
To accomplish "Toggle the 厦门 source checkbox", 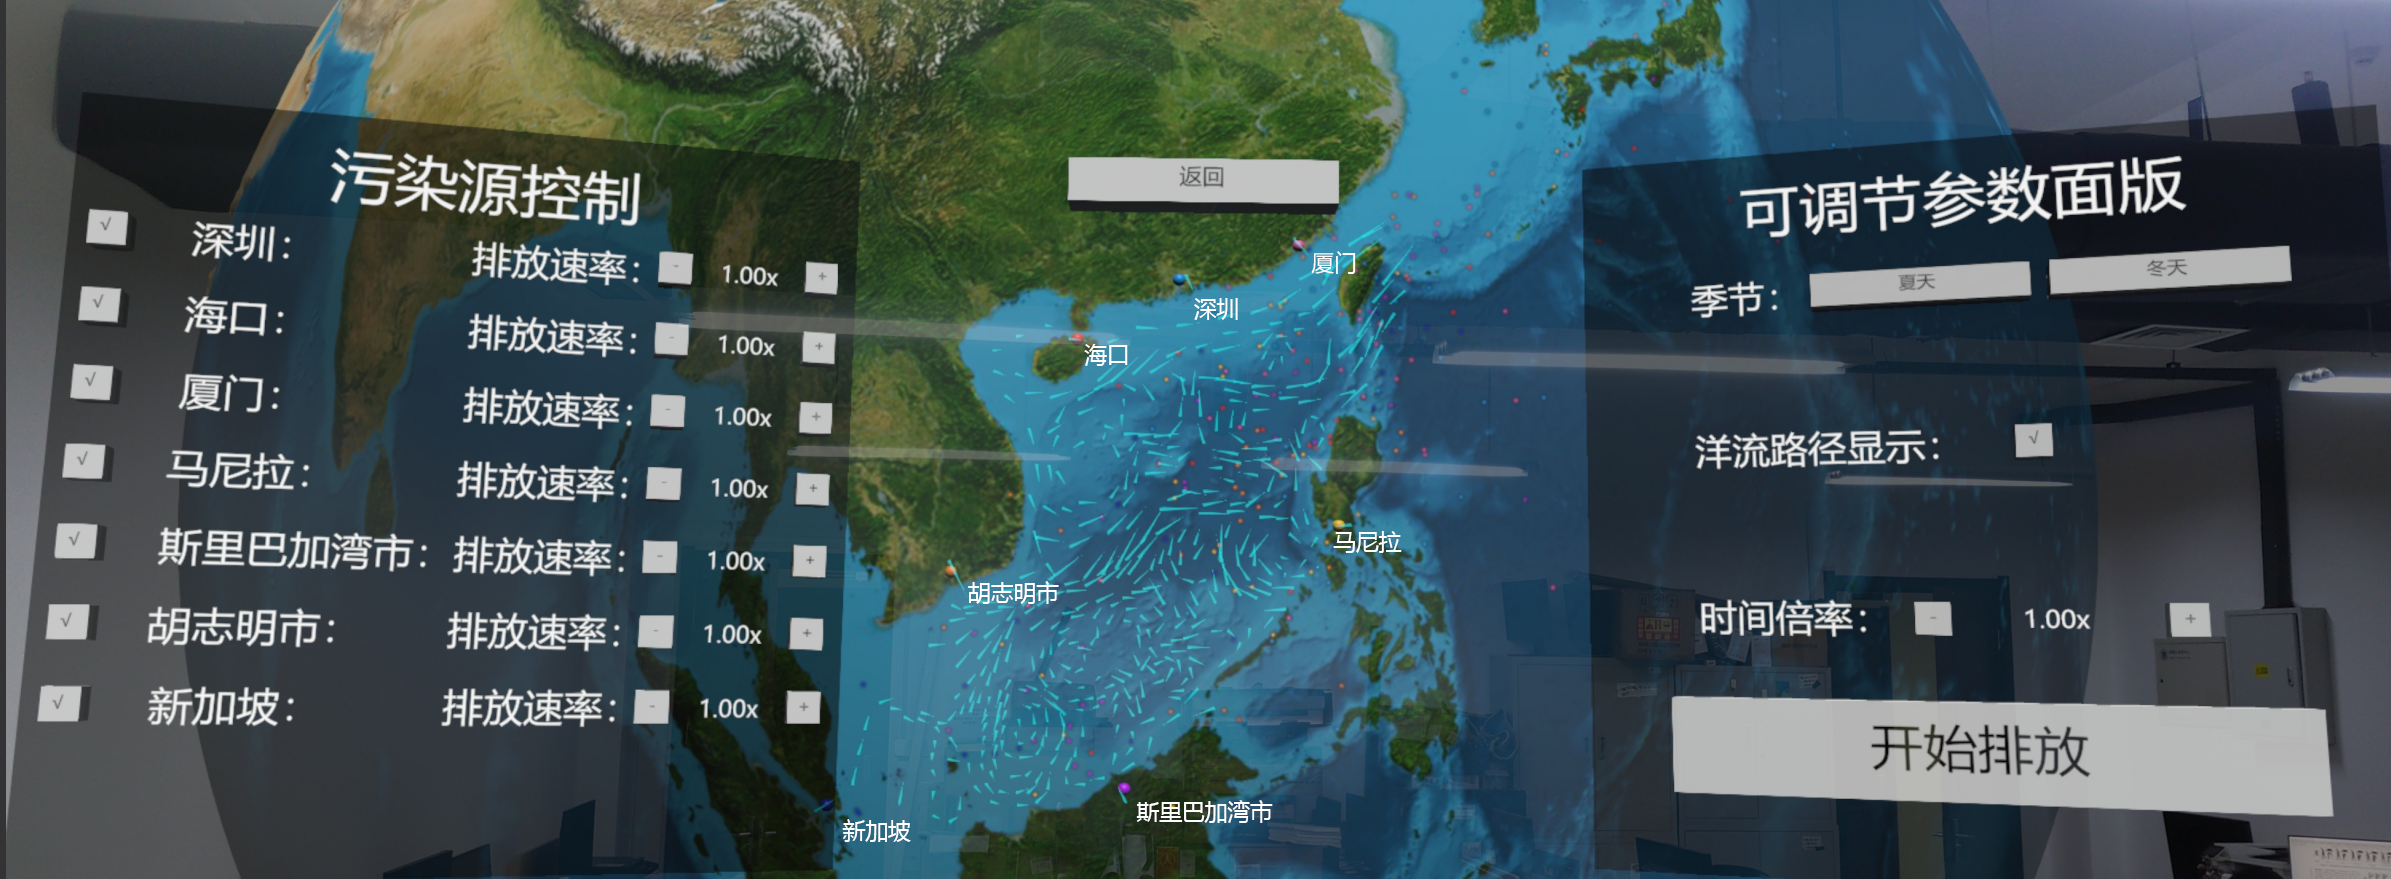I will coord(91,381).
